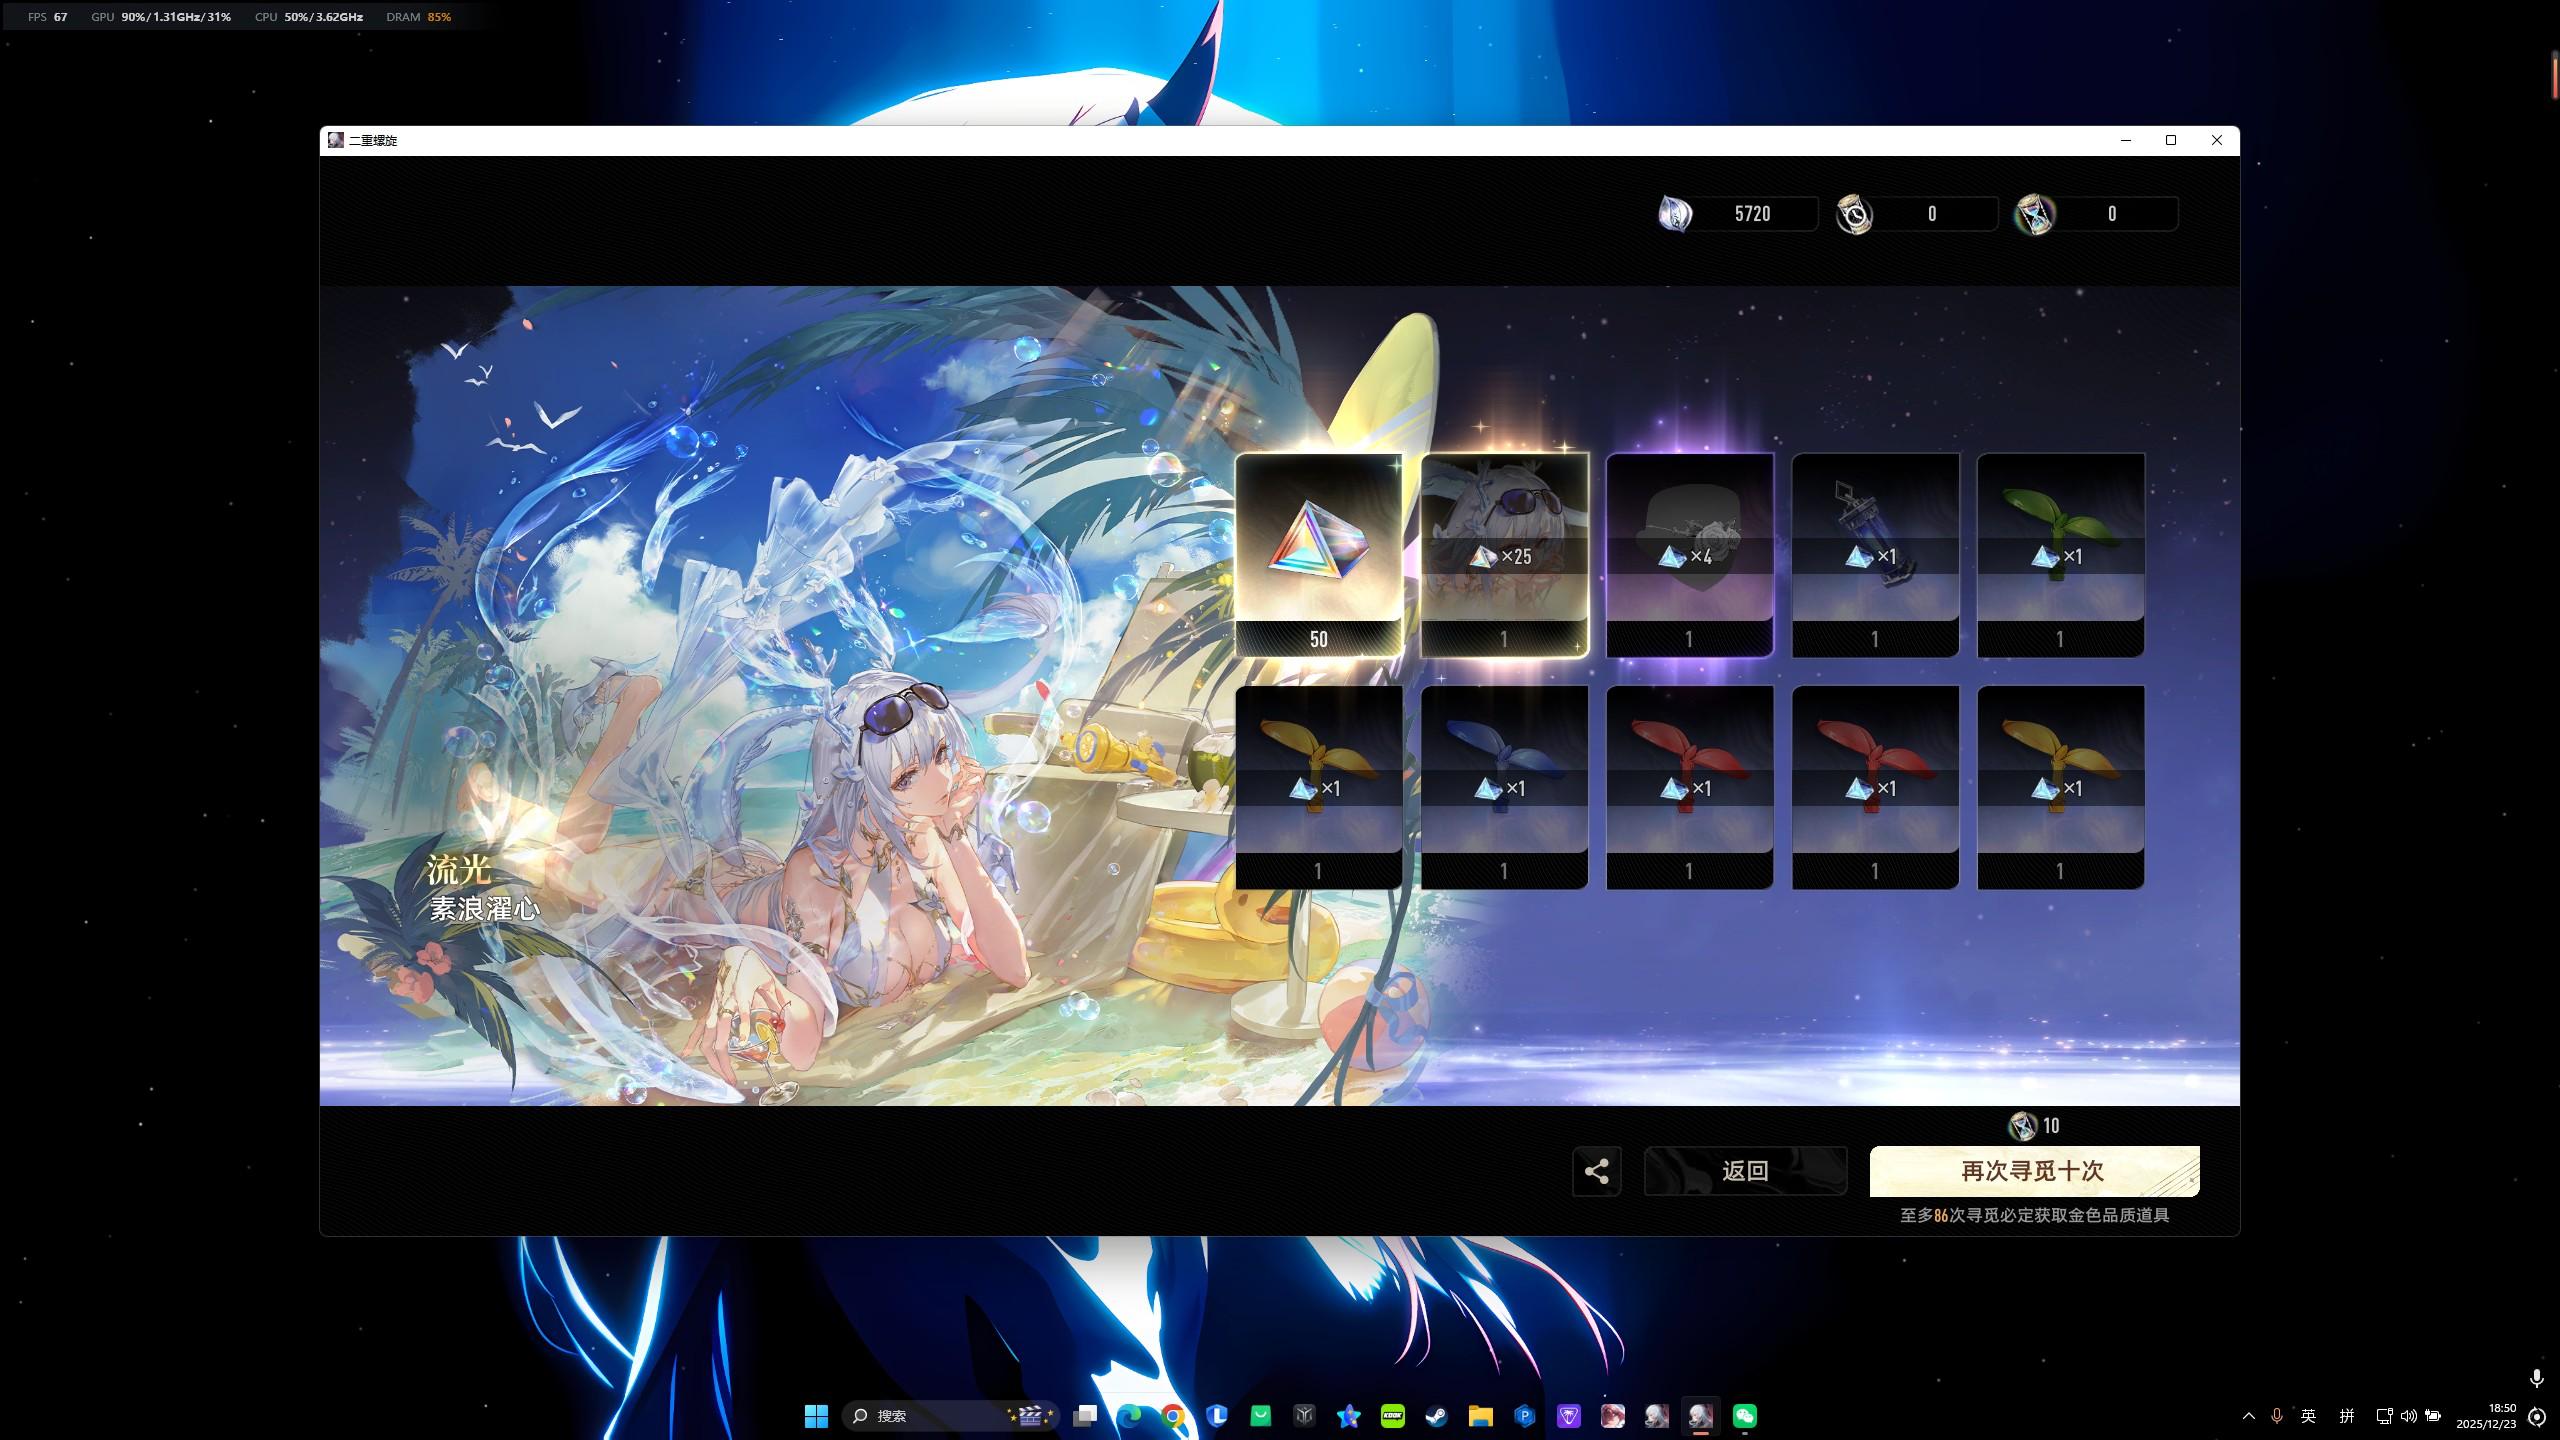This screenshot has height=1440, width=2560.
Task: Select the rainbow prism card labeled 50
Action: coord(1318,555)
